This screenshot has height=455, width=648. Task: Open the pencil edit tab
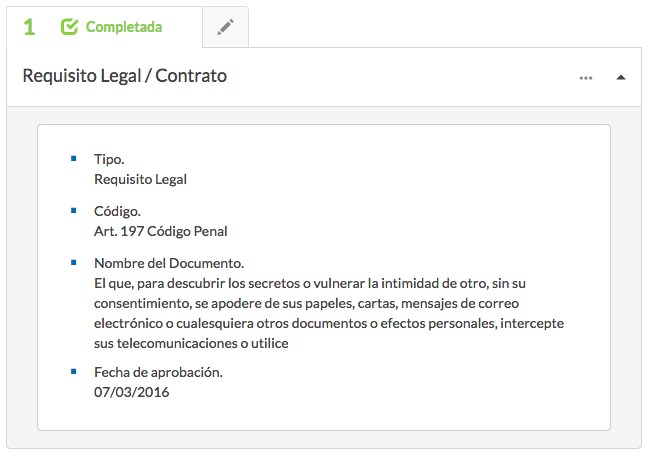225,28
